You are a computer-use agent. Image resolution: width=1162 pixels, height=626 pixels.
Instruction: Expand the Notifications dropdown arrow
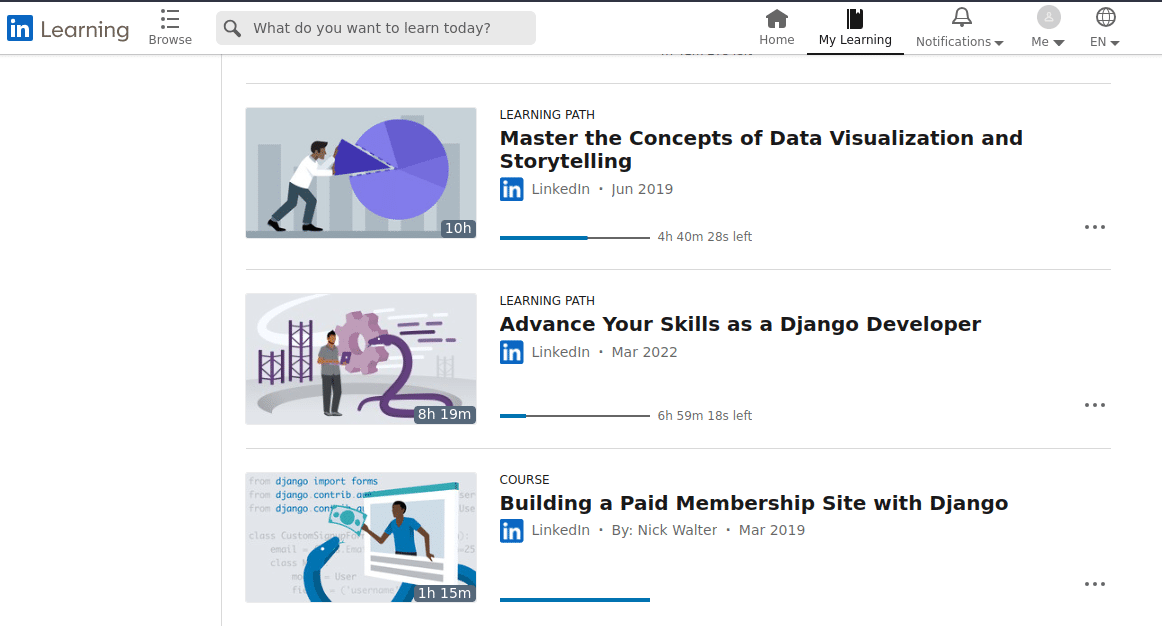point(999,42)
